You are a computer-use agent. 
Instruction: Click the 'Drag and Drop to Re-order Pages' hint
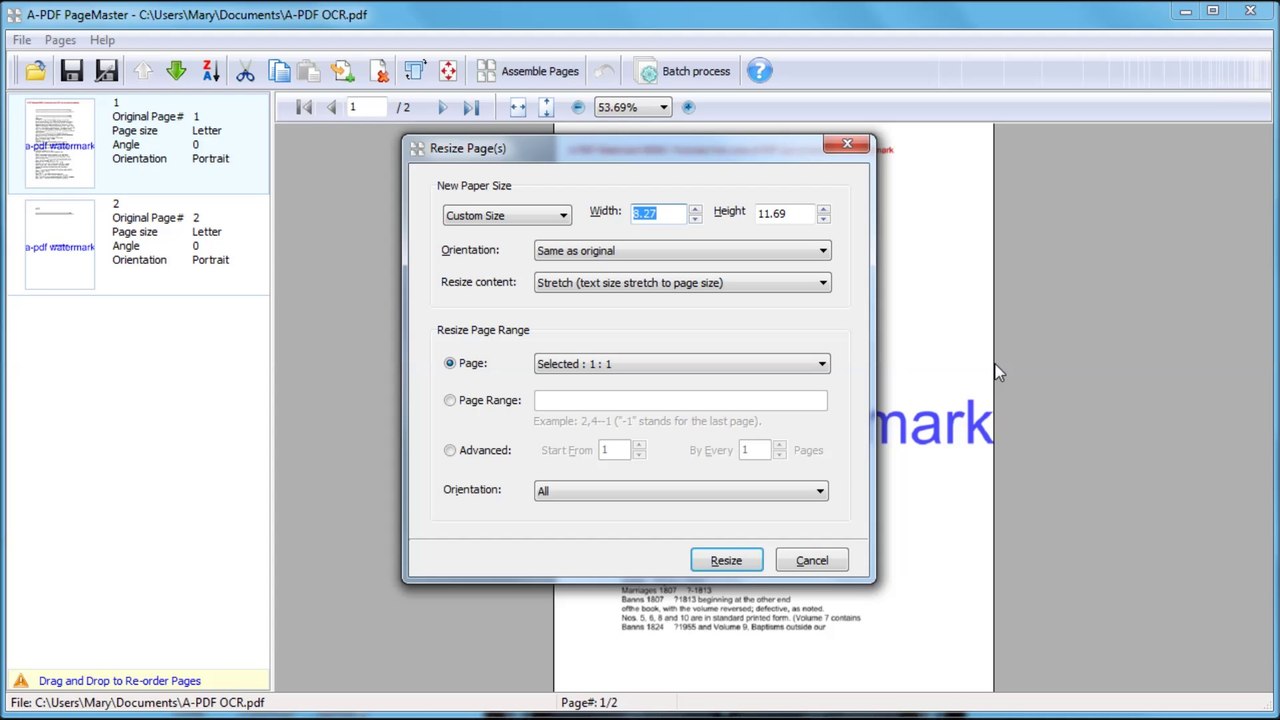(x=120, y=681)
